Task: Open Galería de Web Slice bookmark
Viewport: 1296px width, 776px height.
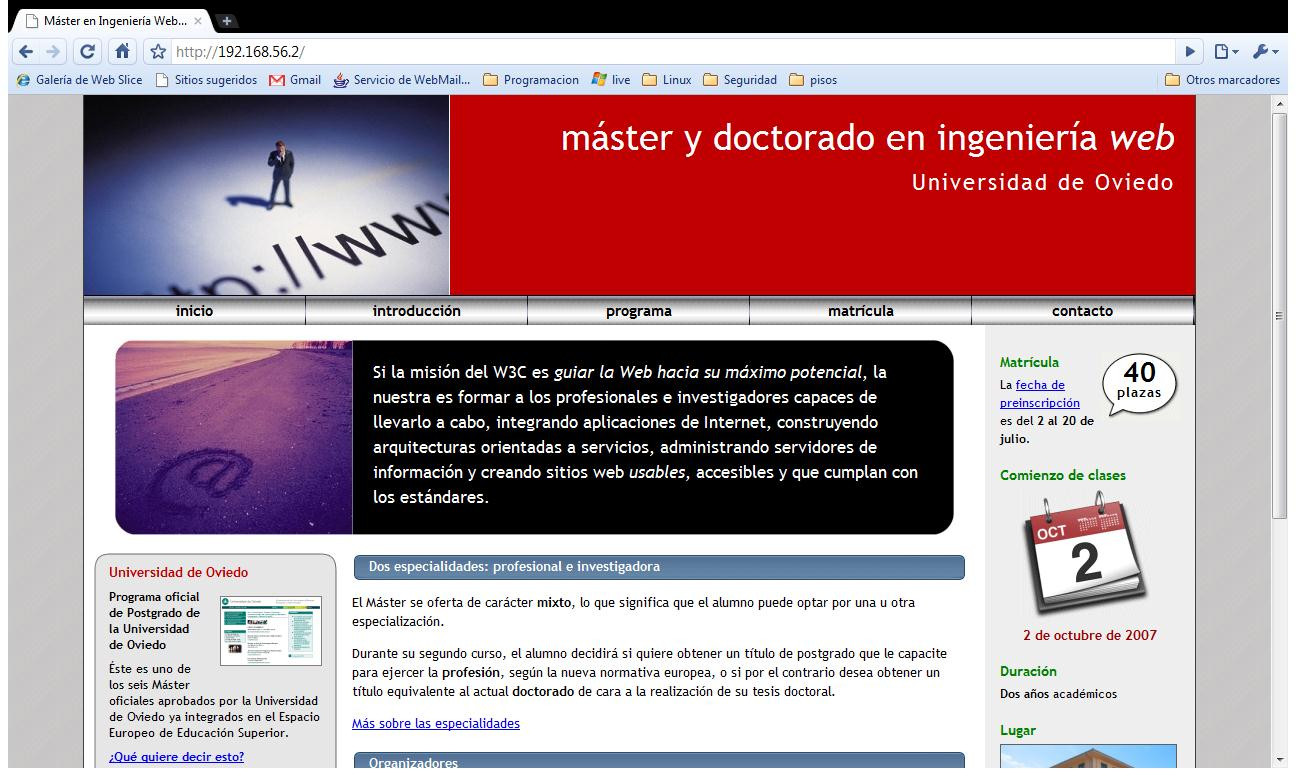Action: [80, 80]
